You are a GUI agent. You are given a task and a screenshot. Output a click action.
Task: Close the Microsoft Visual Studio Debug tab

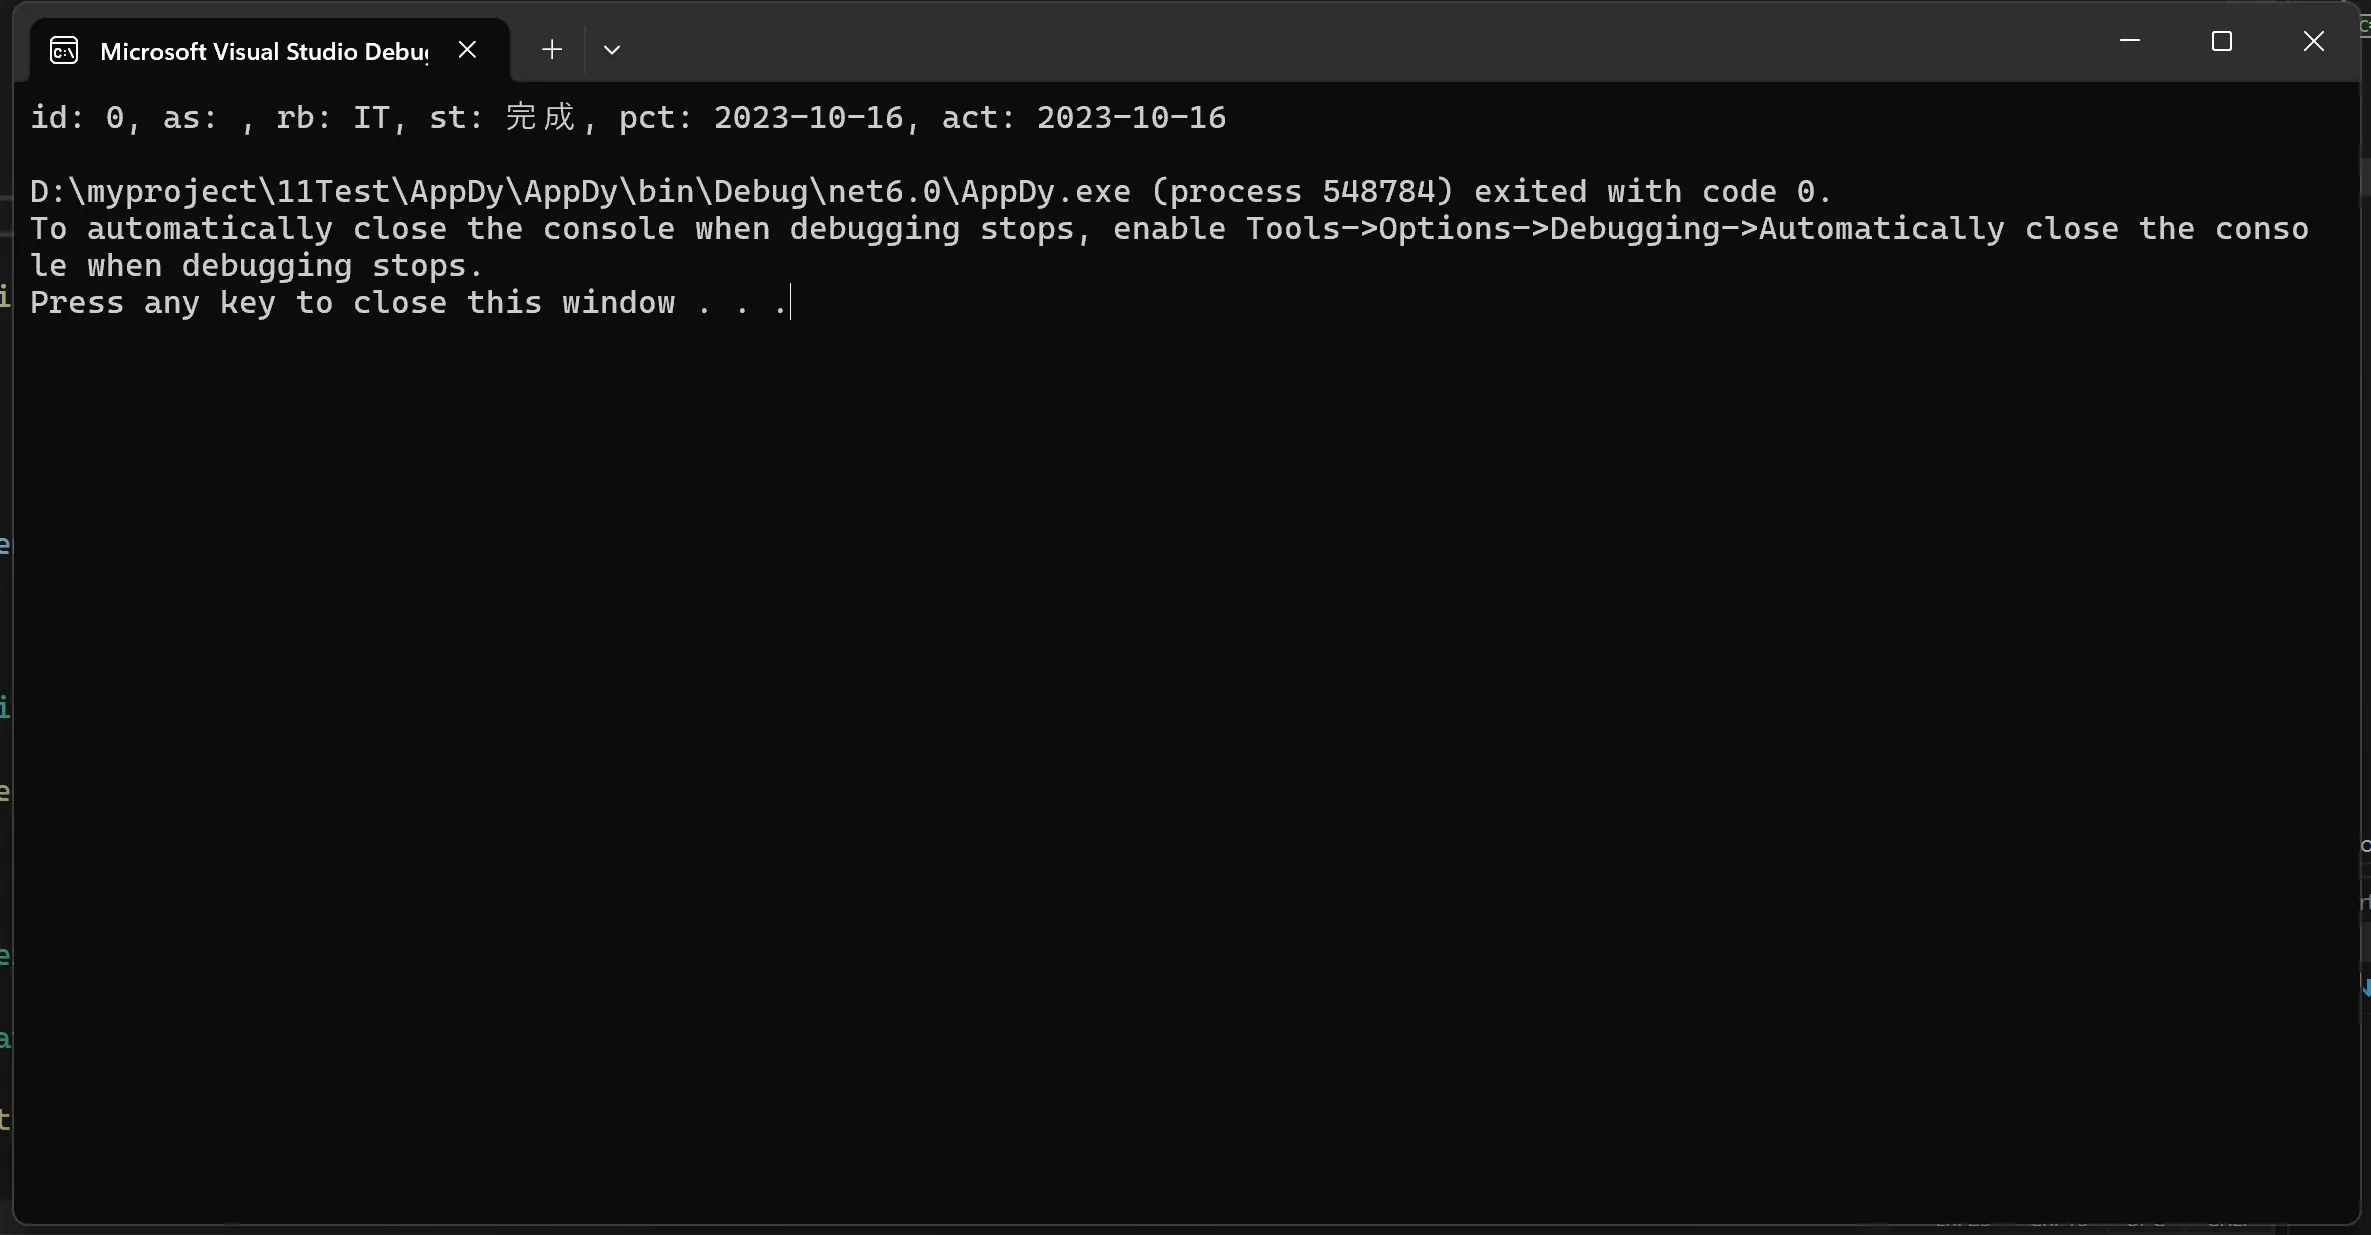(x=467, y=50)
